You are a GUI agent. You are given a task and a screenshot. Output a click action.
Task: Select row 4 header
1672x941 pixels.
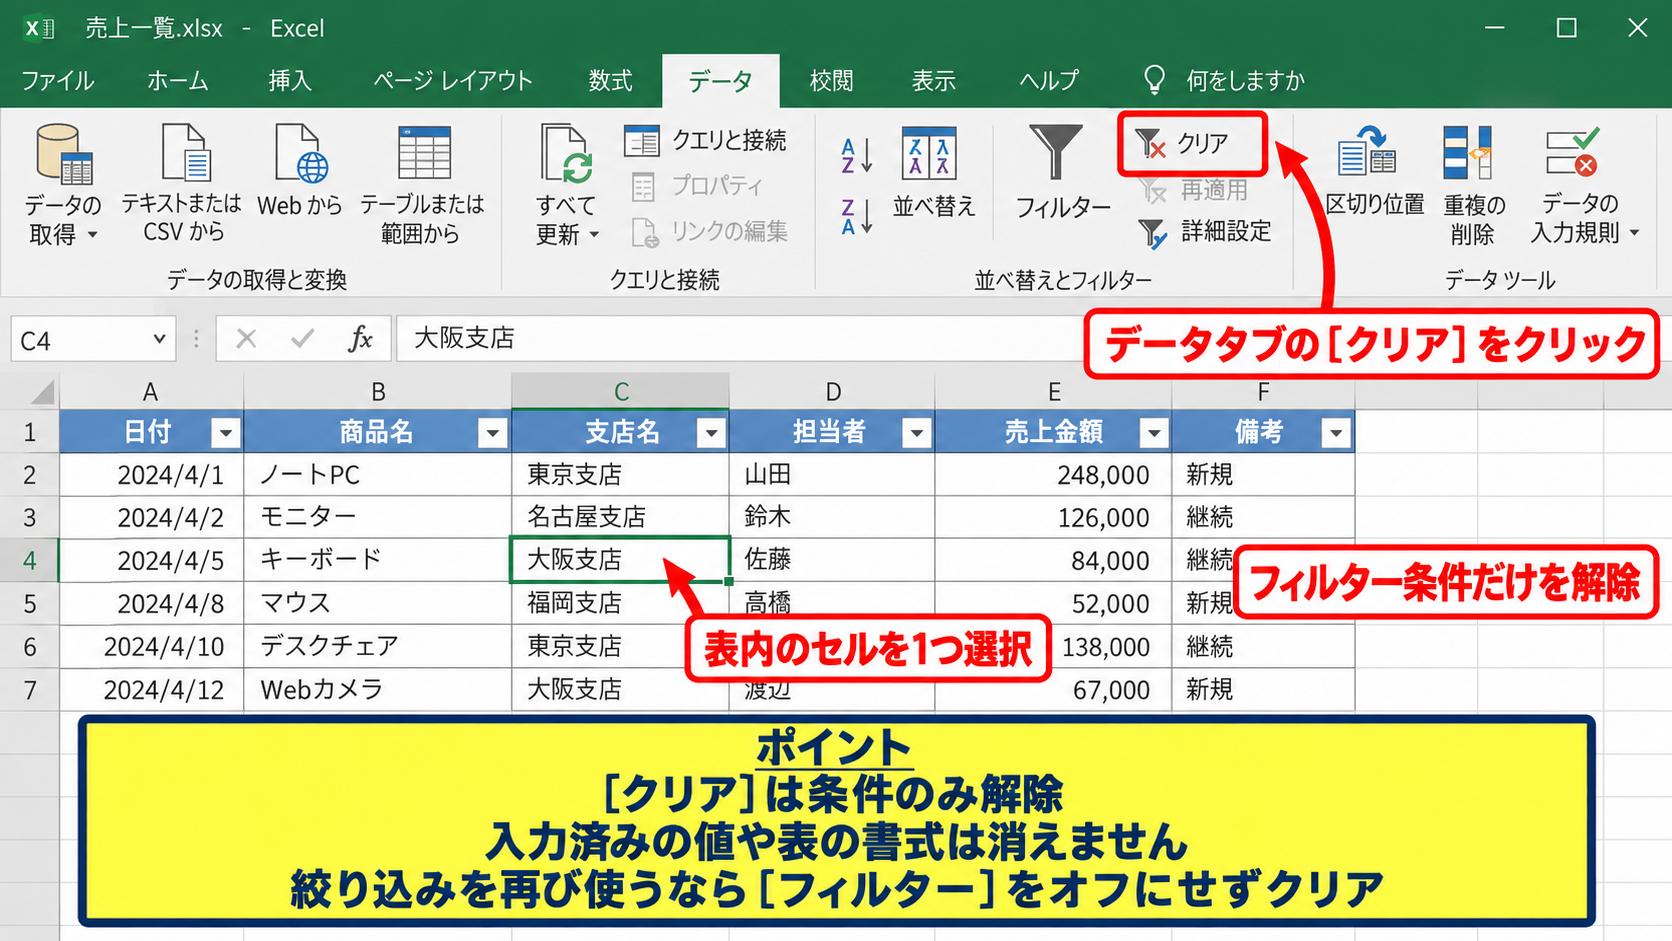click(29, 560)
